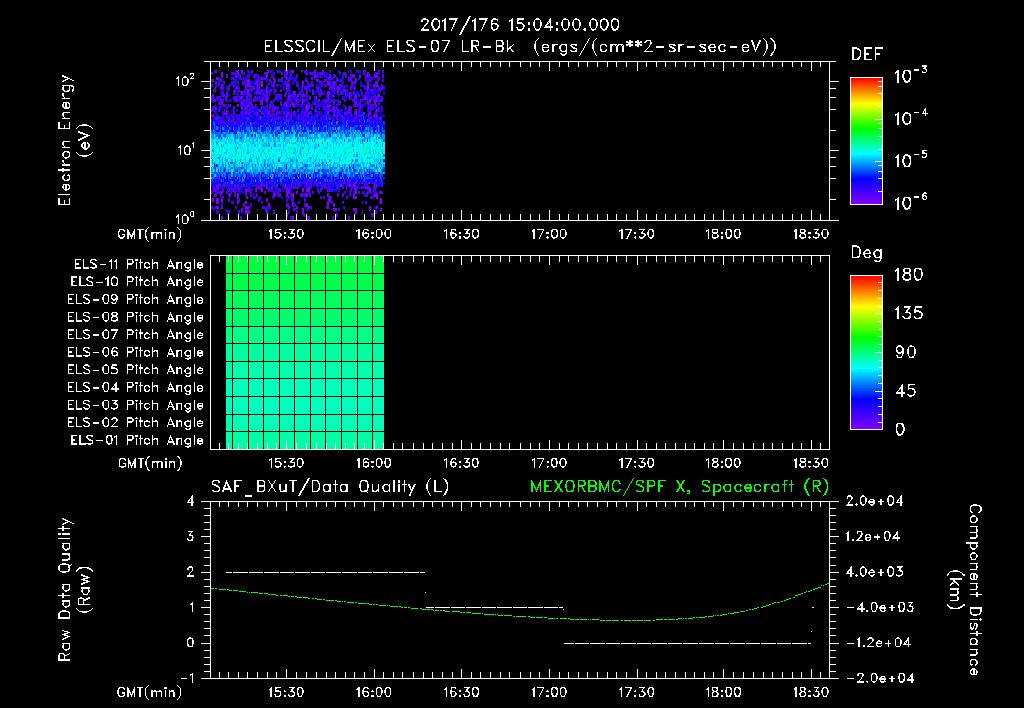Click GMT(min) label under the spectrogram panel
The height and width of the screenshot is (708, 1024).
tap(149, 234)
